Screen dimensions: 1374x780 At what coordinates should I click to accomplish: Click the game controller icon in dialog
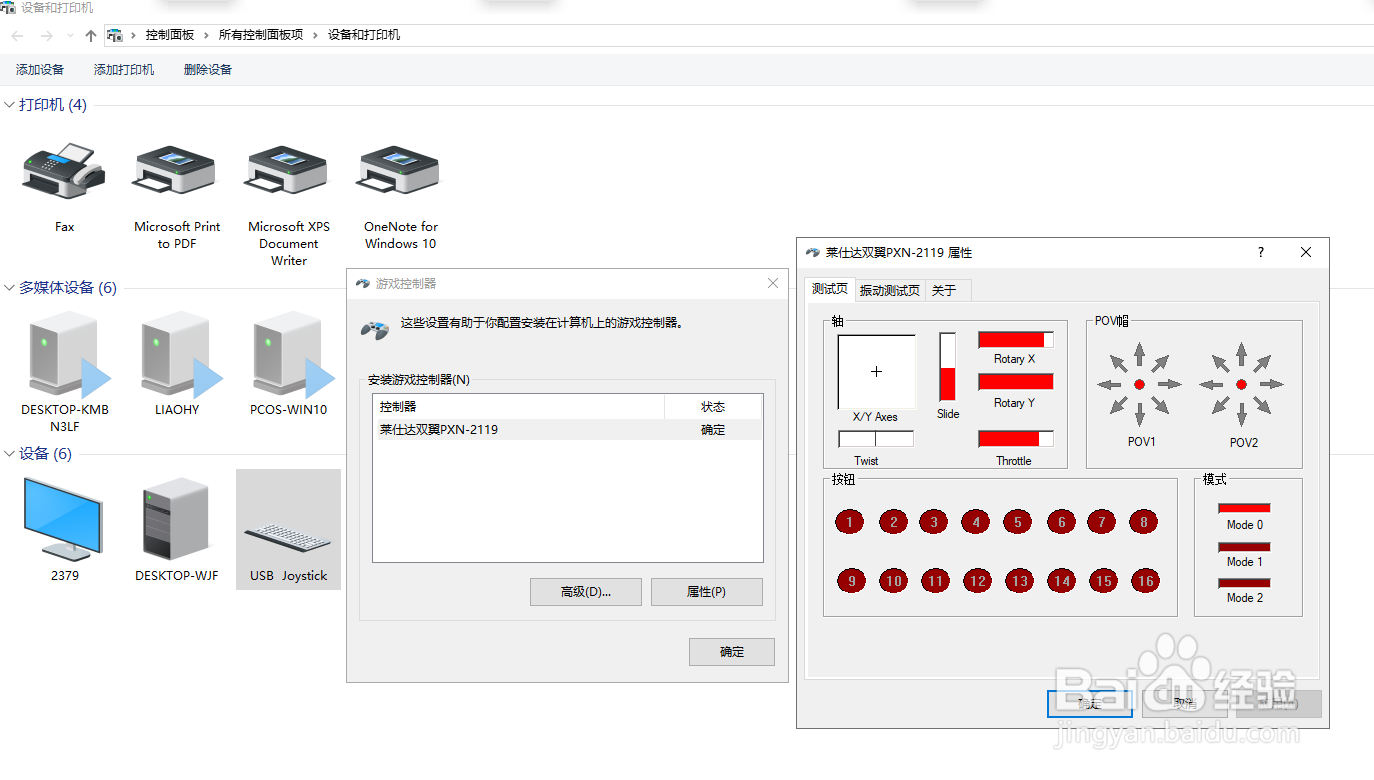pyautogui.click(x=375, y=330)
